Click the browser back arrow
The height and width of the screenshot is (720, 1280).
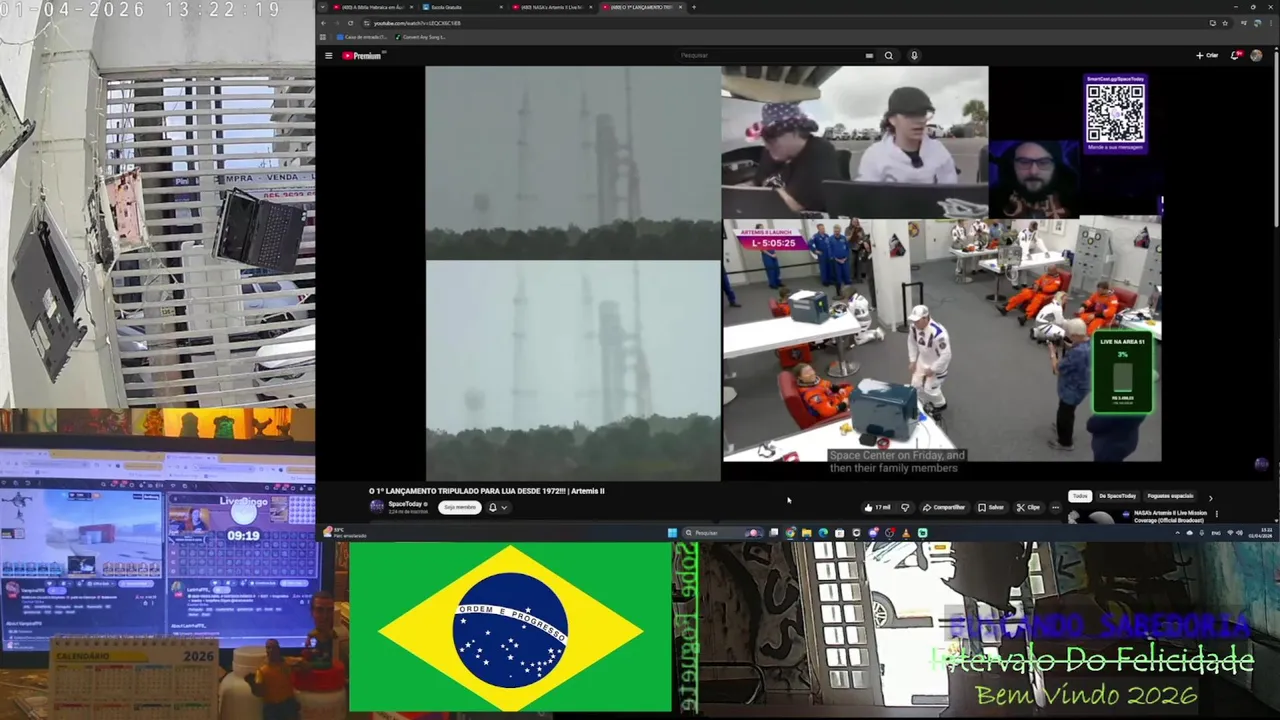tap(323, 23)
